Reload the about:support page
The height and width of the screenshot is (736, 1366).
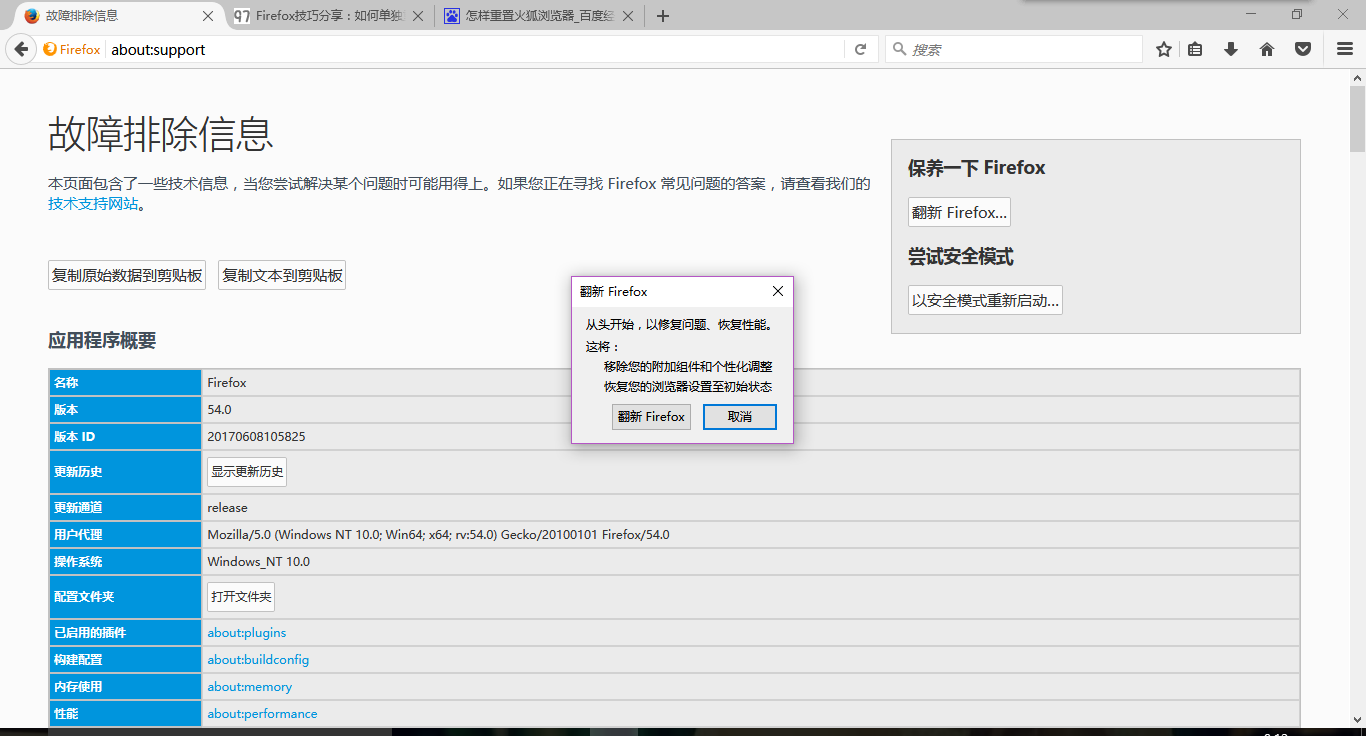(x=860, y=48)
